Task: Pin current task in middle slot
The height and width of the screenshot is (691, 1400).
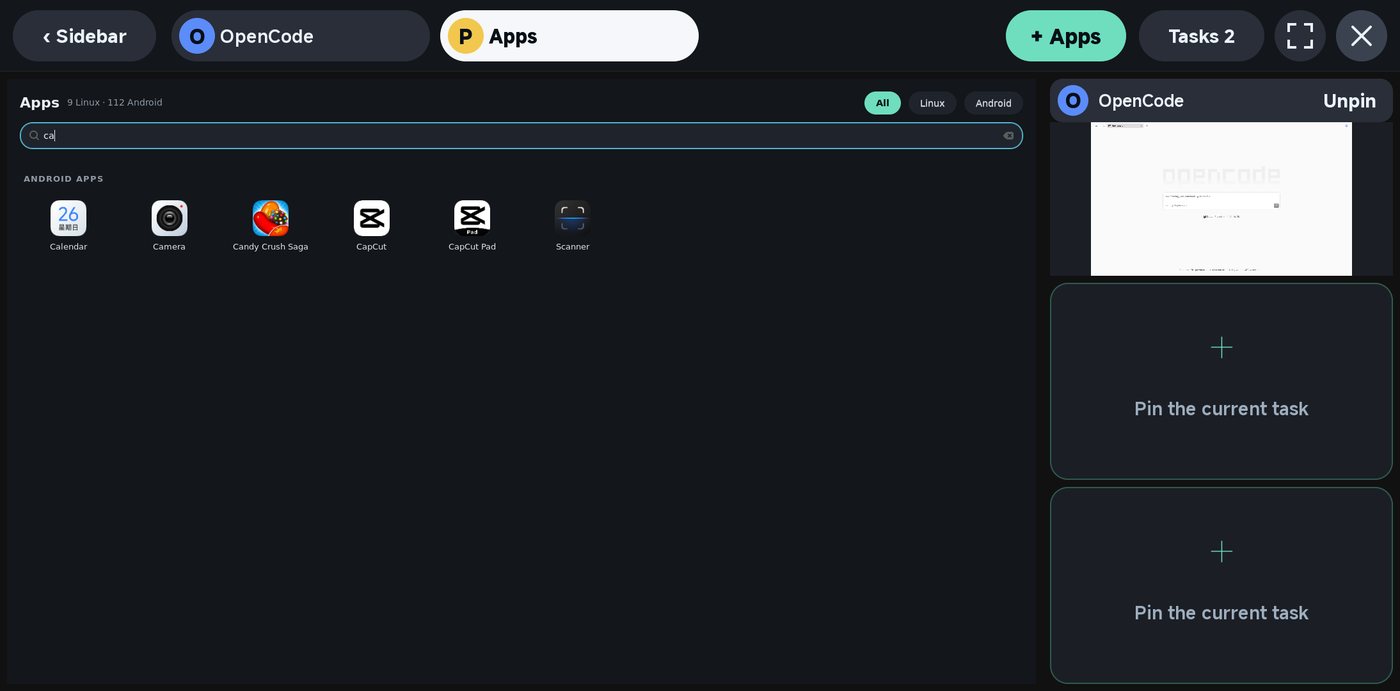Action: point(1221,381)
